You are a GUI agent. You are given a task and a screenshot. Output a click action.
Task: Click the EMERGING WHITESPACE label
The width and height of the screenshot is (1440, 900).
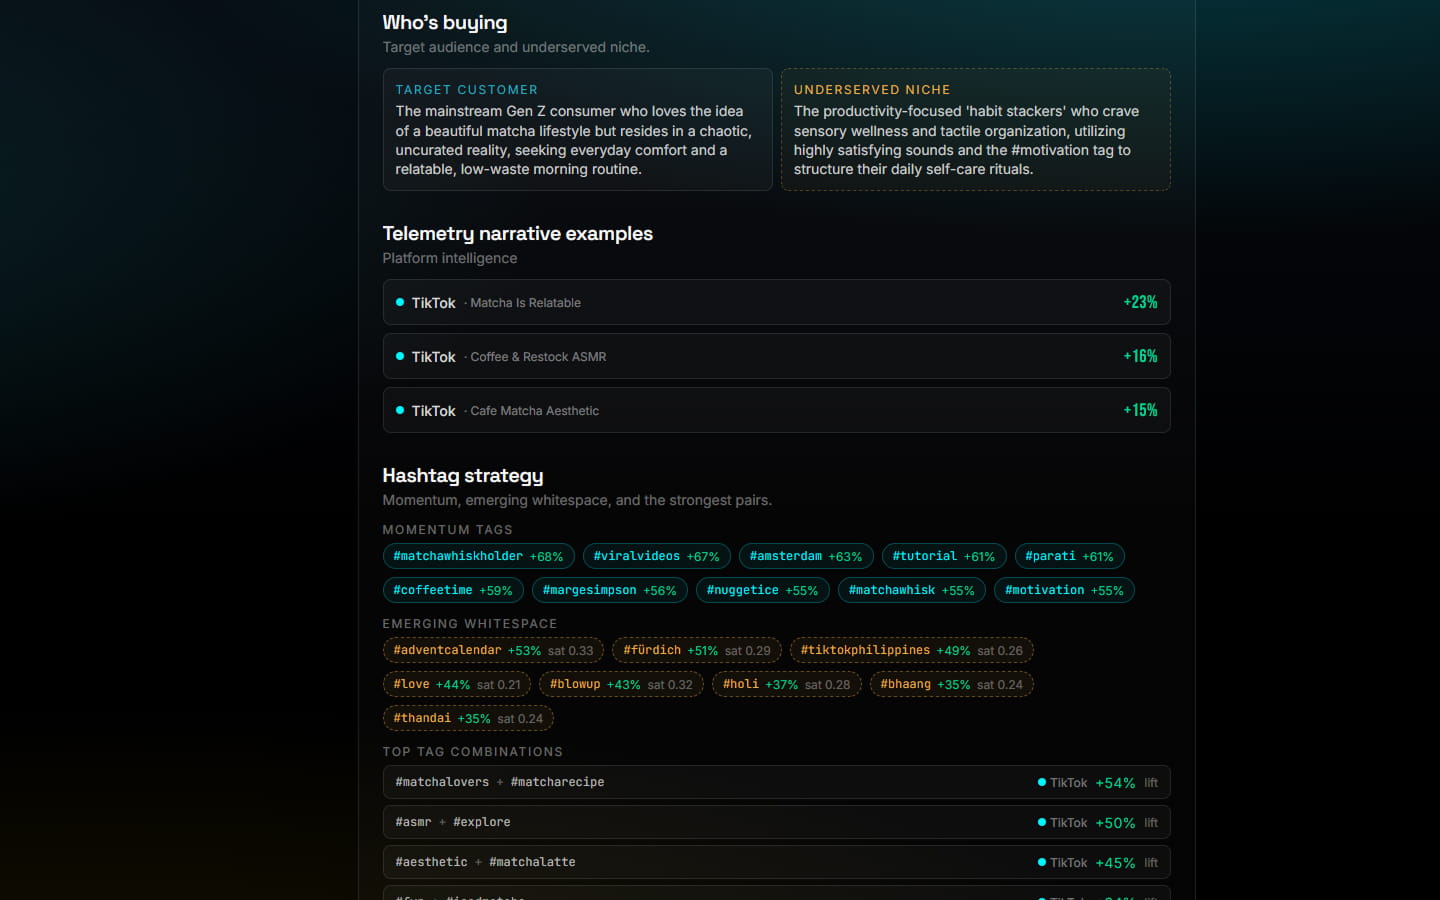pyautogui.click(x=470, y=624)
